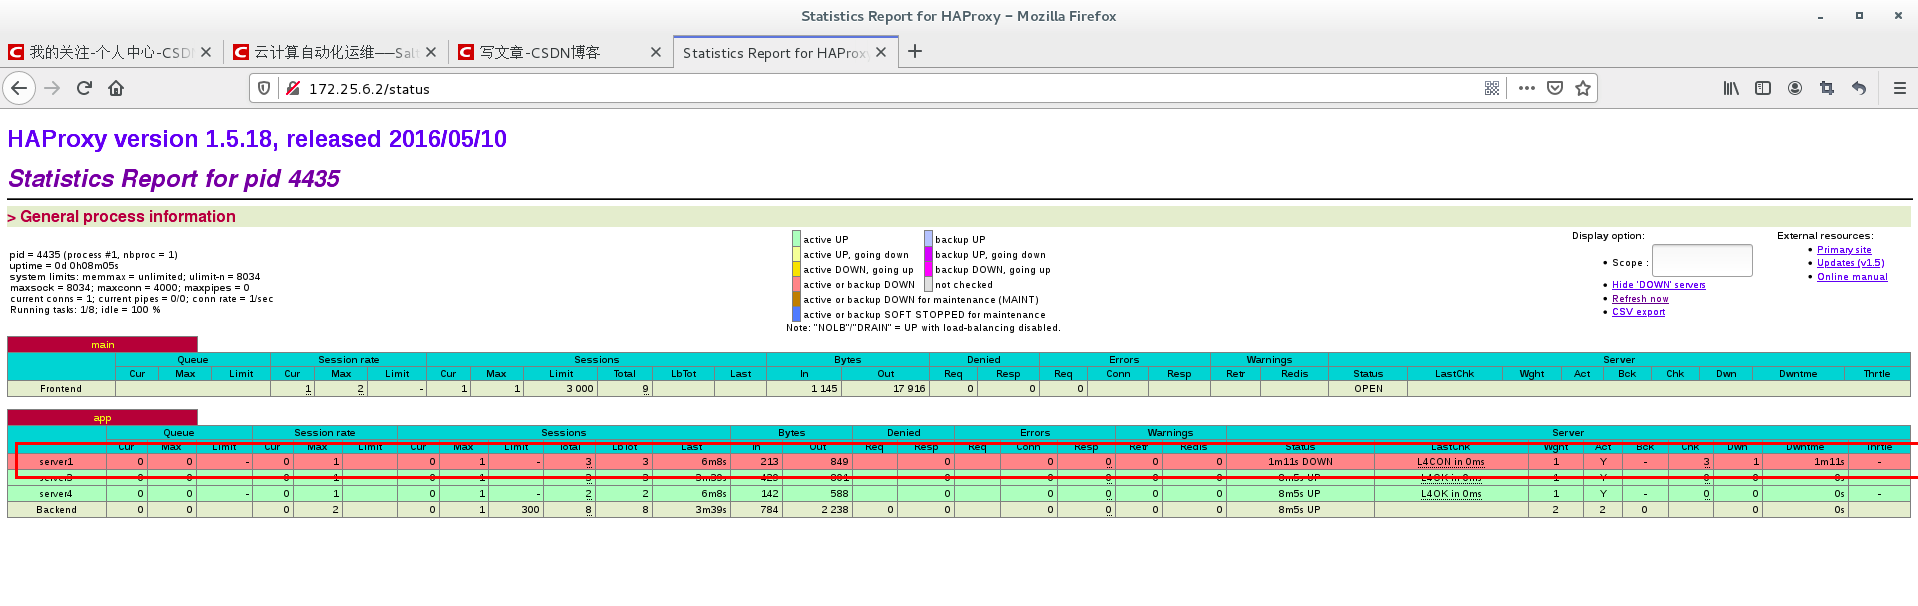Click the main proxy section header
The image size is (1918, 606).
(x=102, y=345)
